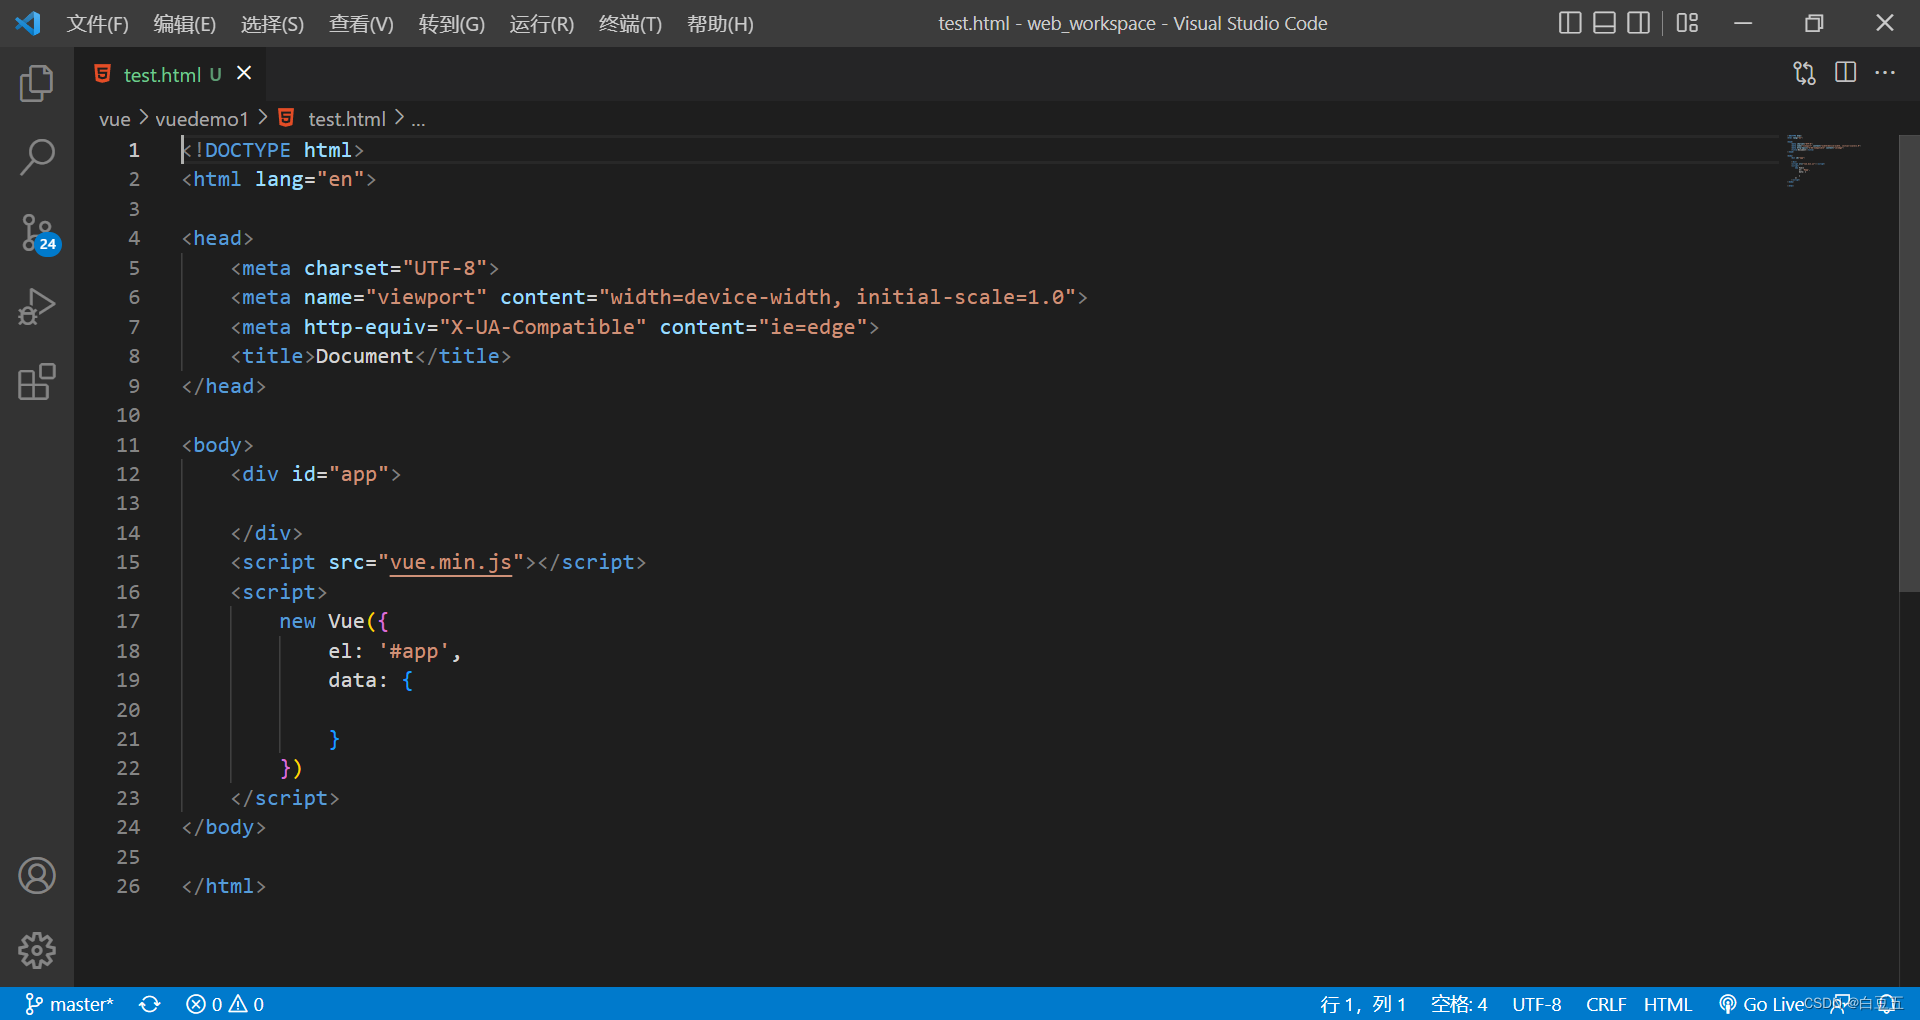
Task: Click 'UTF-8' charset value on line 5
Action: tap(444, 268)
